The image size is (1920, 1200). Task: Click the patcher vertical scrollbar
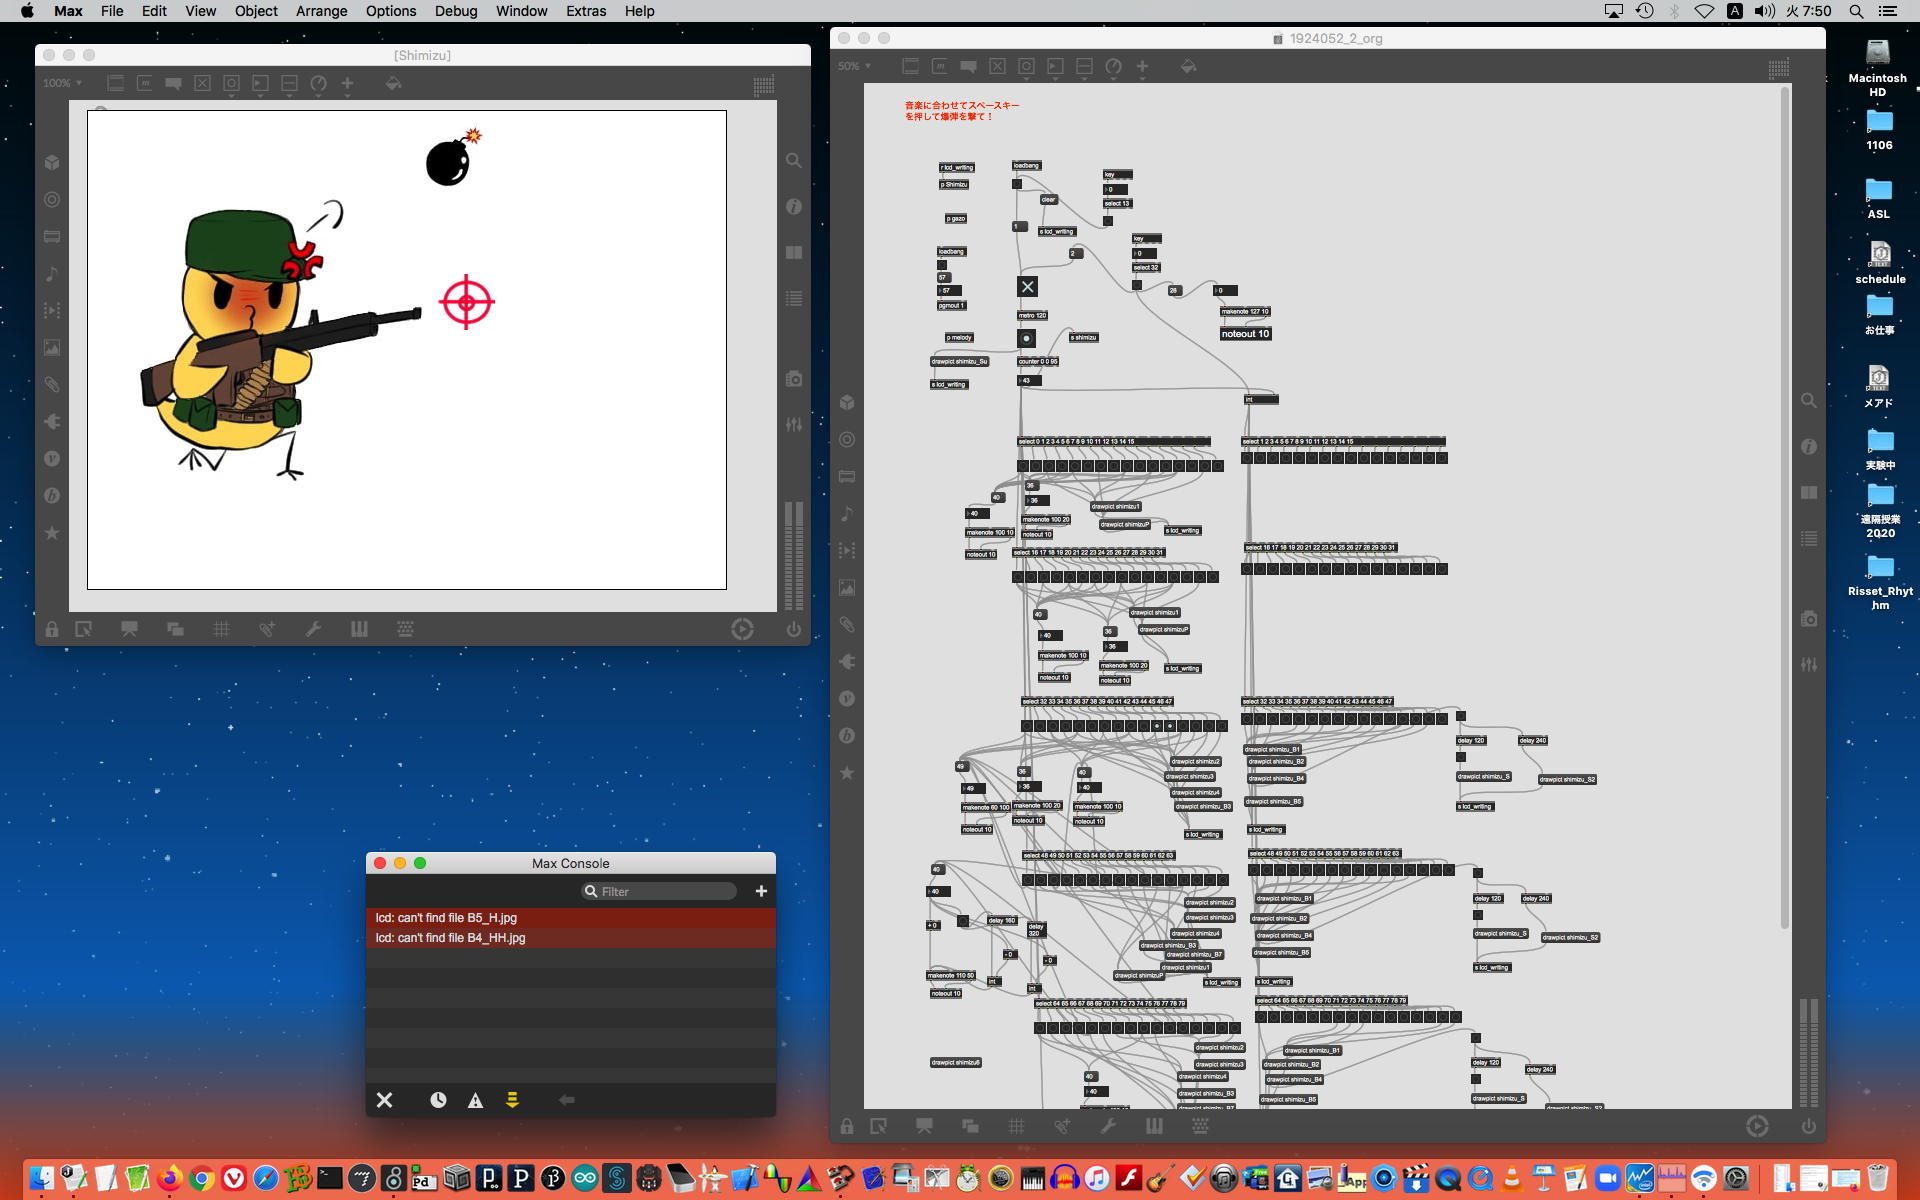tap(1785, 500)
